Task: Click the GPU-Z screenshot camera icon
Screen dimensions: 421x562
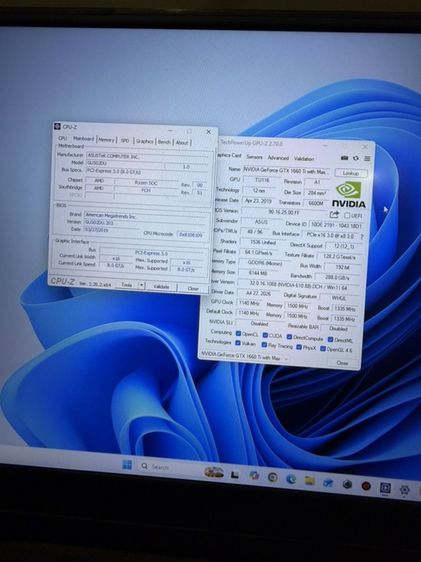Action: click(344, 158)
